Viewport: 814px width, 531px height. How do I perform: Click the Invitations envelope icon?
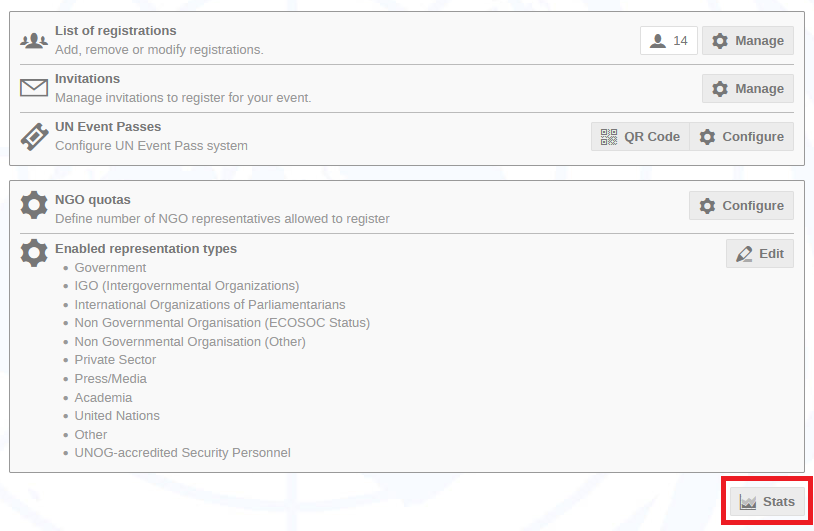[34, 88]
